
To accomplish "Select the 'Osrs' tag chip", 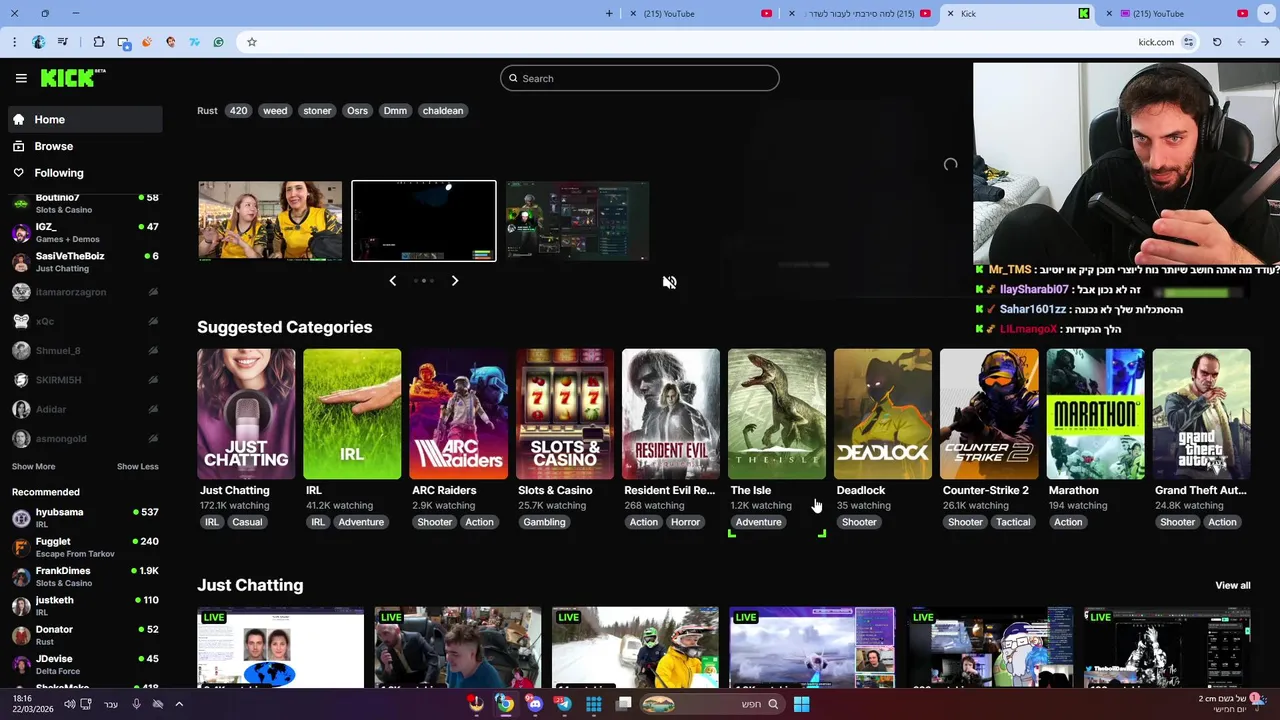I will coord(357,111).
